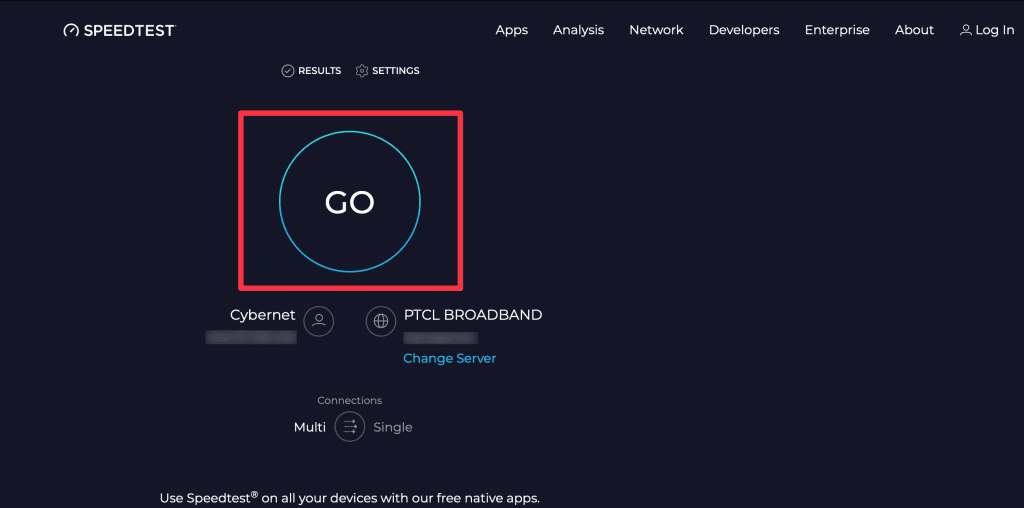Click the connections arrows toggle icon

click(350, 427)
